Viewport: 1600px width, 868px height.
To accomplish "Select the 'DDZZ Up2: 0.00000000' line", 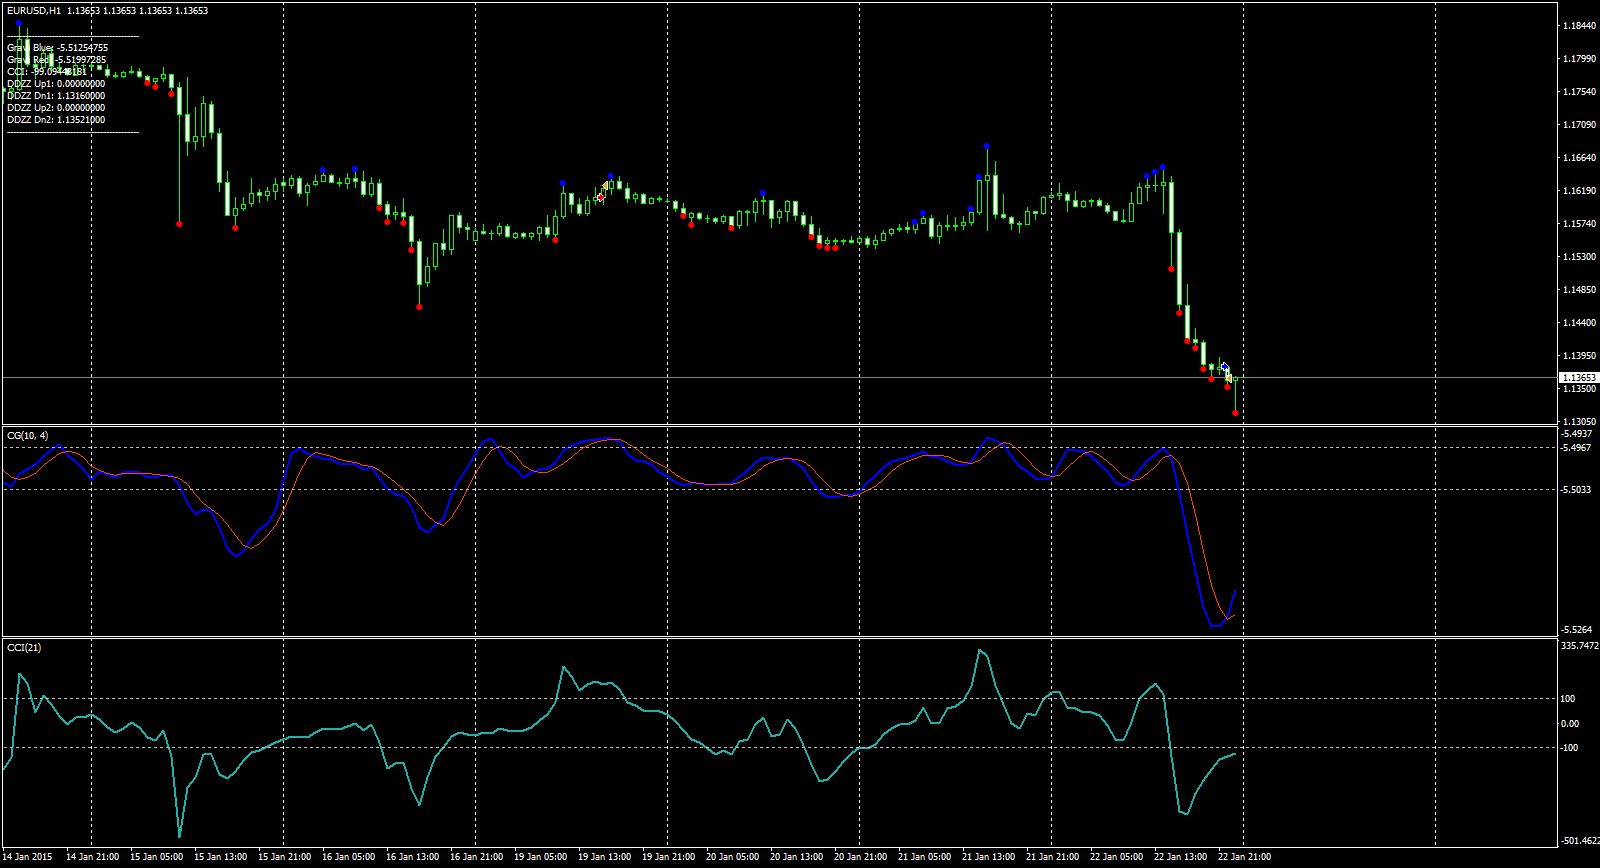I will (56, 108).
